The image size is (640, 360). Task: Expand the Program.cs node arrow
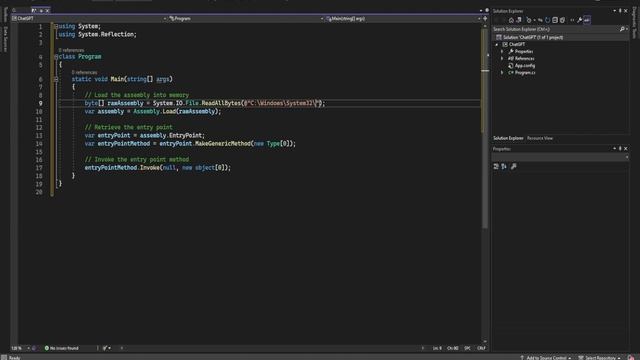[x=502, y=73]
